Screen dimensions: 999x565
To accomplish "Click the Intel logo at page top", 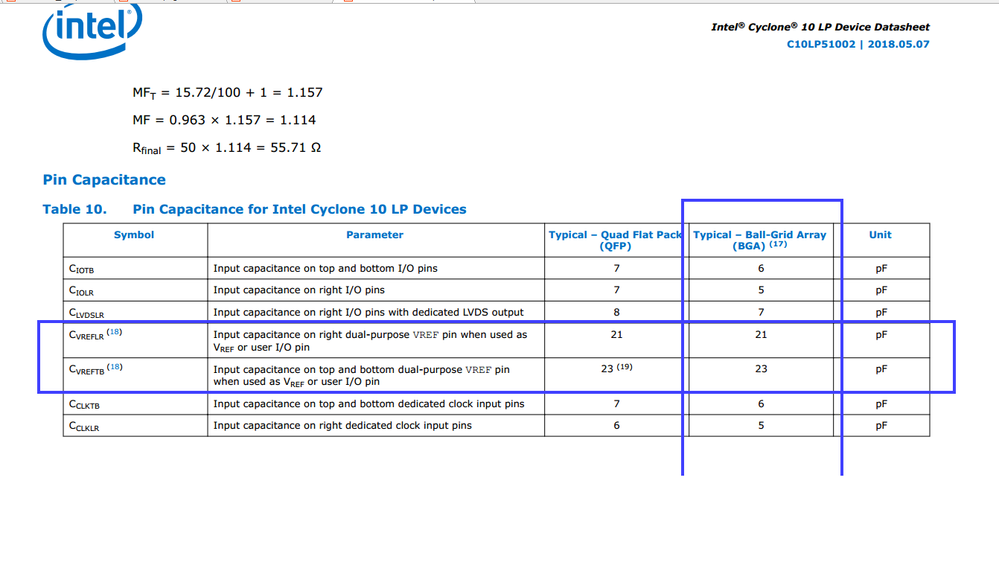I will (92, 32).
